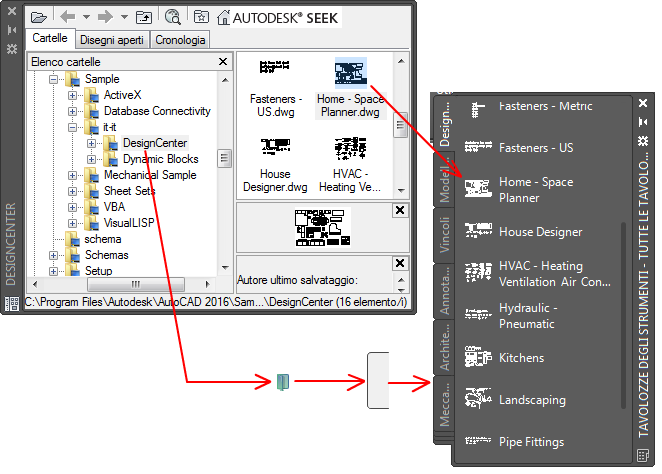
Task: Select Home - Space Planner palette tool
Action: [519, 190]
